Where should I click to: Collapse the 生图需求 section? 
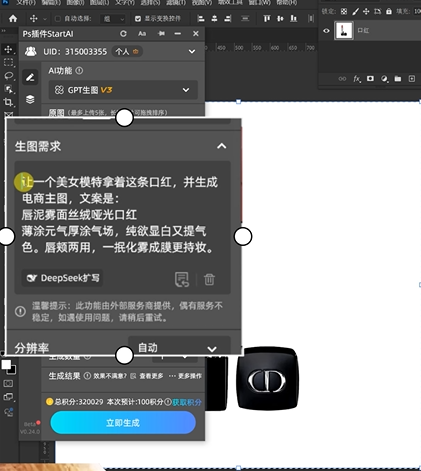(x=222, y=146)
